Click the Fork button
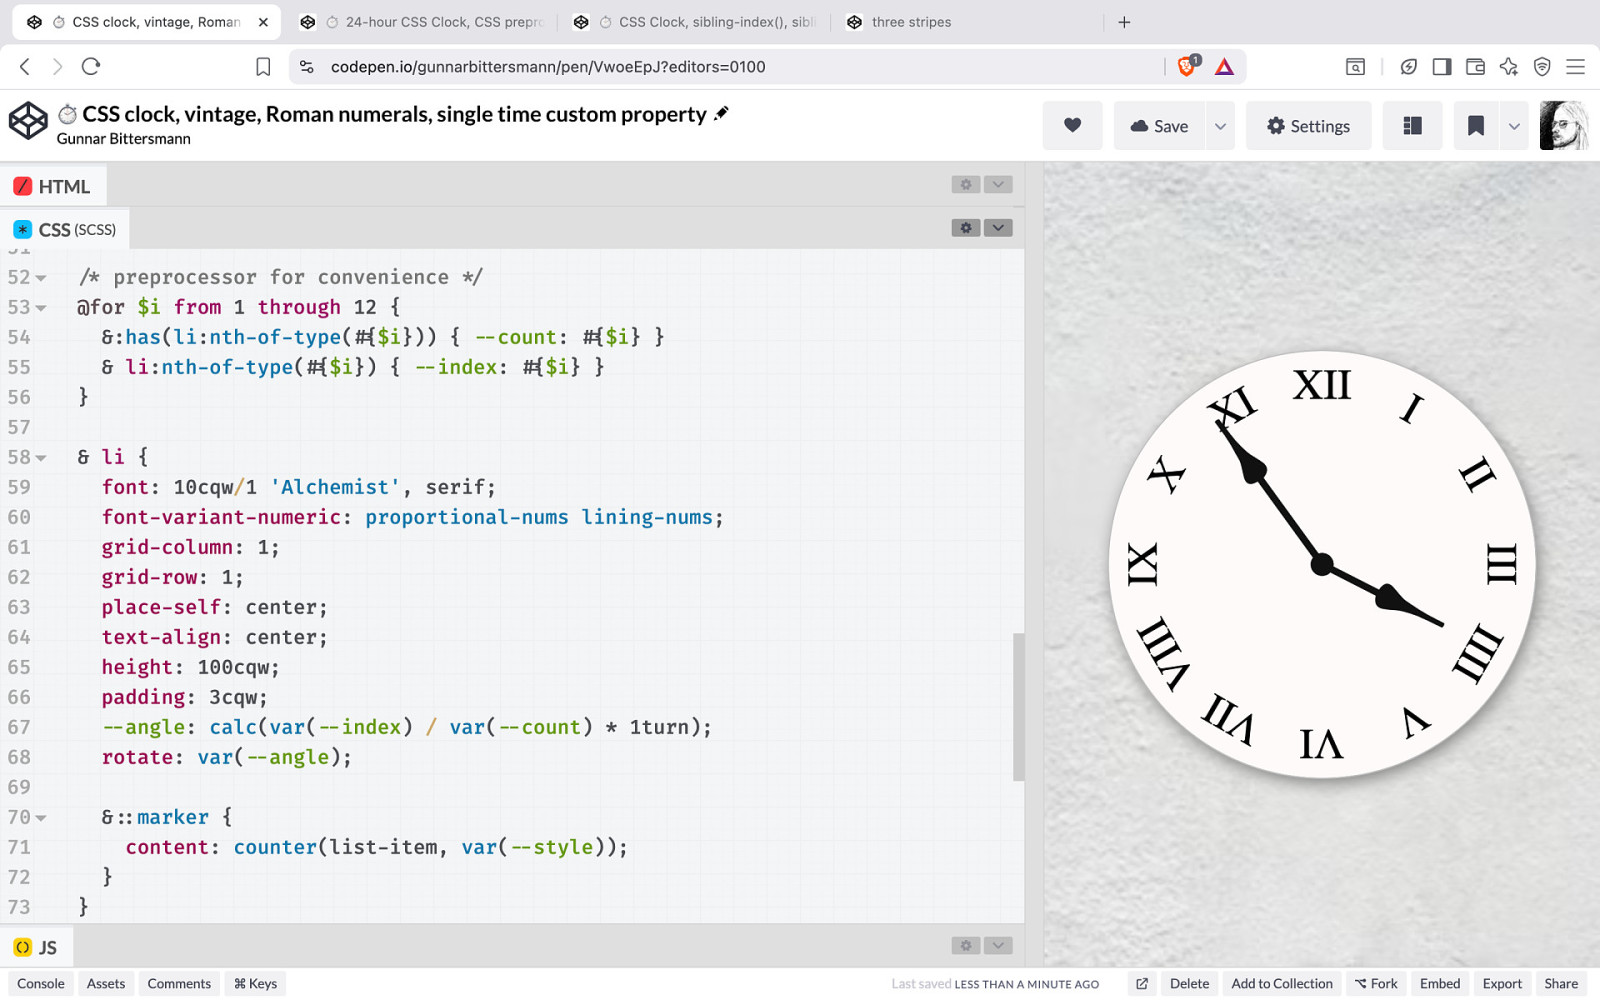Screen dimensions: 1600x1000 pyautogui.click(x=1376, y=984)
